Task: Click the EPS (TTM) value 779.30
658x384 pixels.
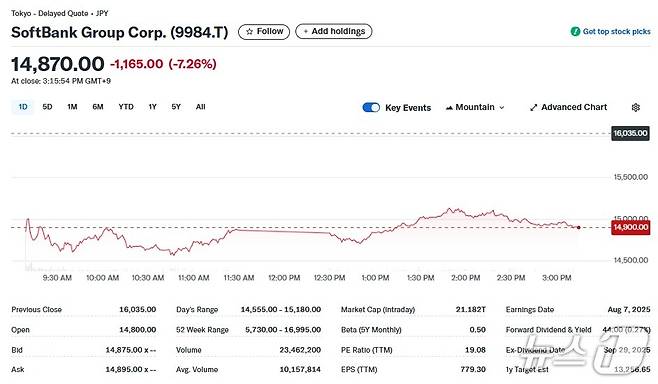Action: point(473,370)
